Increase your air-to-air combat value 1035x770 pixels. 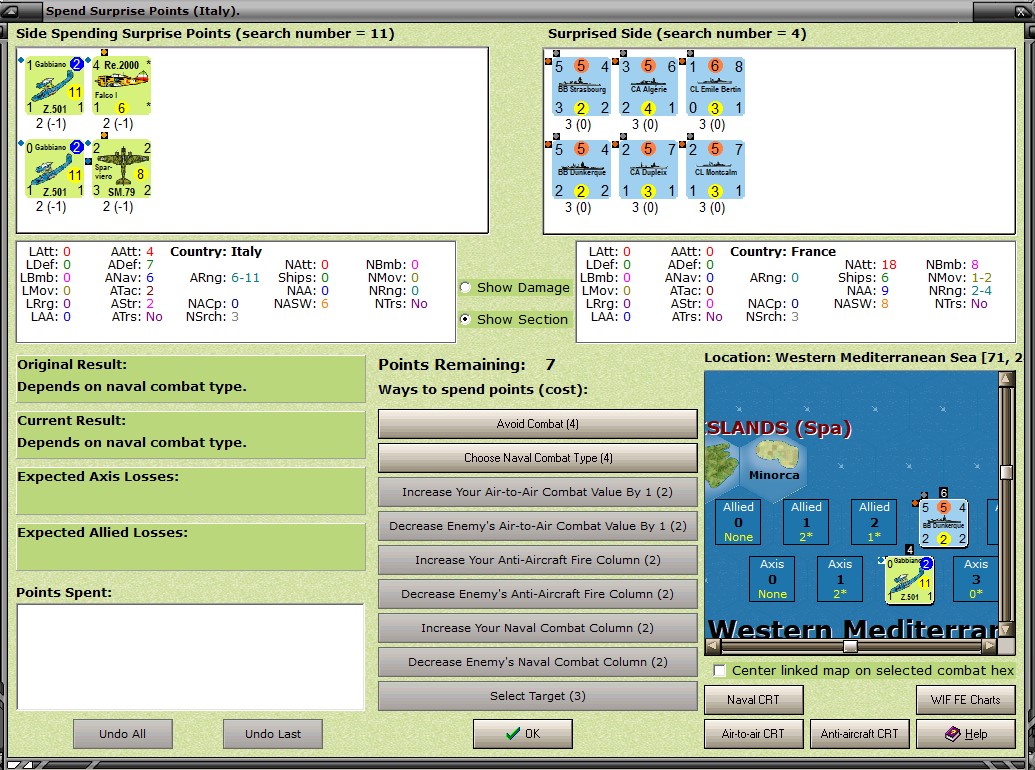537,492
